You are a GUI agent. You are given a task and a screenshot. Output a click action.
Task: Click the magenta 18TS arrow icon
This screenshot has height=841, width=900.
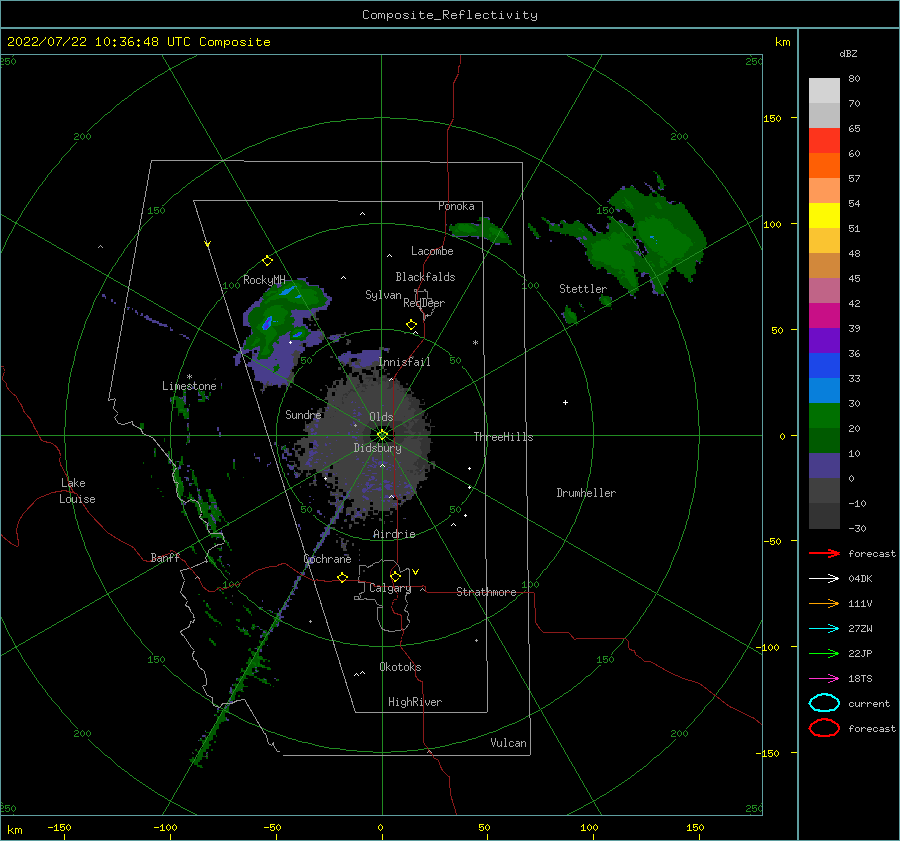click(824, 679)
